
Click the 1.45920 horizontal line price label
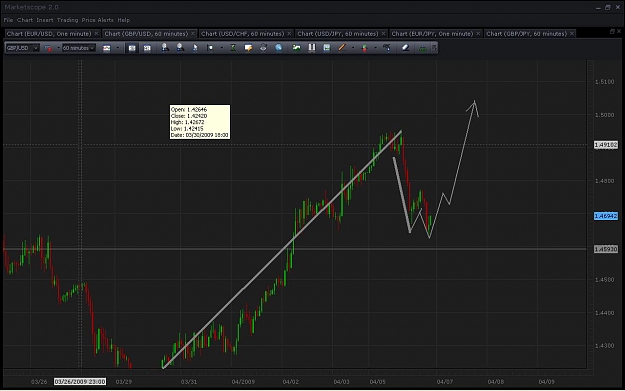click(x=606, y=249)
